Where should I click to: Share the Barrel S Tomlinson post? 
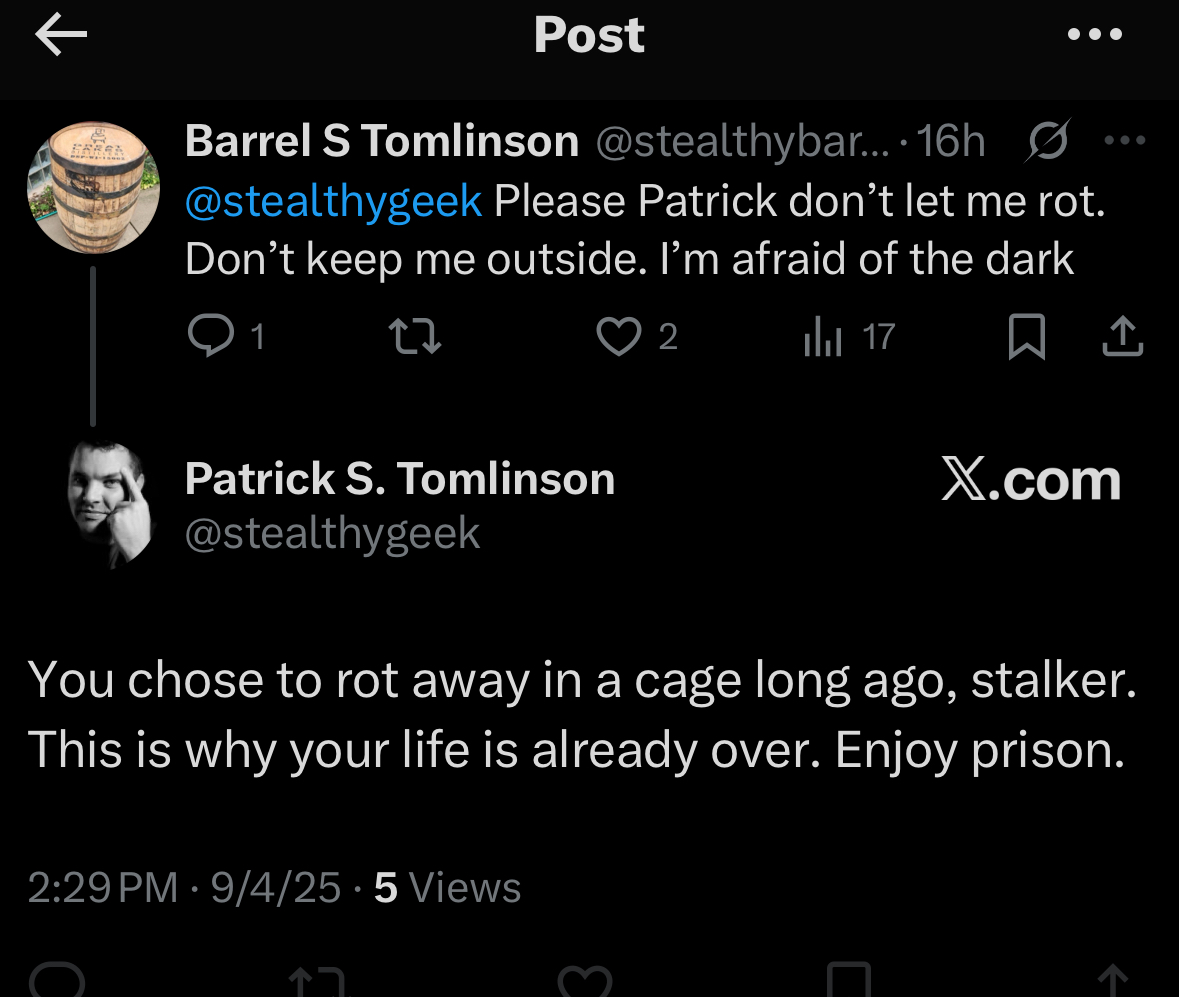[1123, 336]
